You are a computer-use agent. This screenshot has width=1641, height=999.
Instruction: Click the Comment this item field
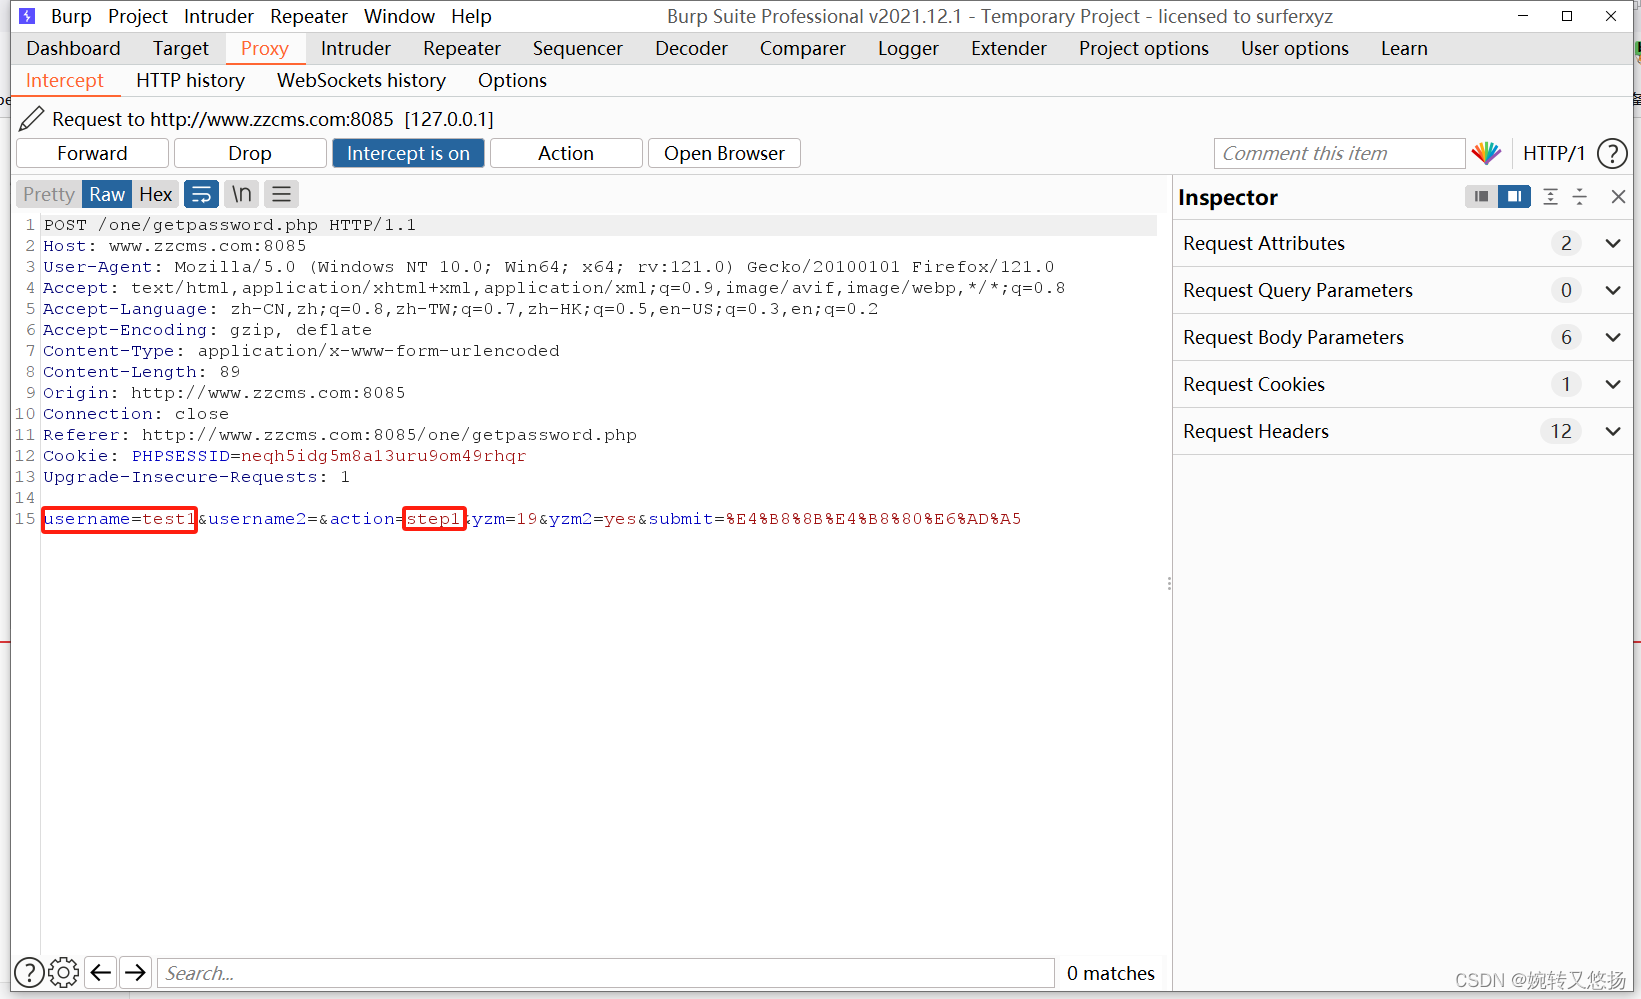coord(1339,153)
